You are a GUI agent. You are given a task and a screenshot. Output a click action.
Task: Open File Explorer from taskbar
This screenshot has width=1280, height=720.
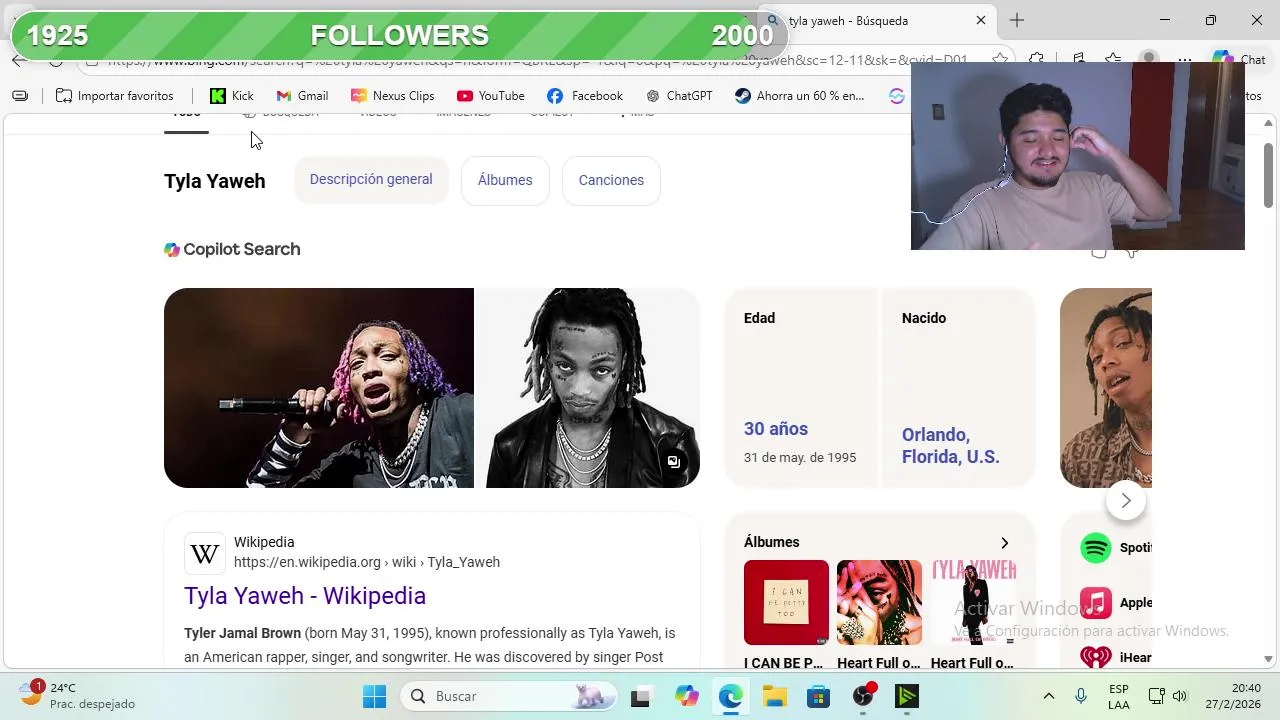pos(774,696)
